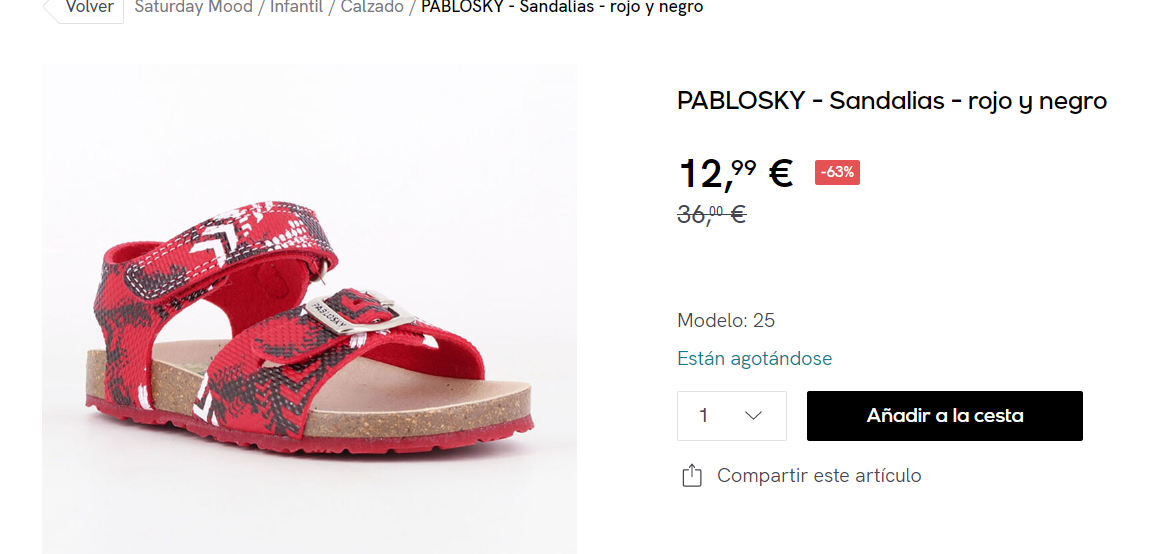Click the crossed-out 36,00 € price
Image resolution: width=1152 pixels, height=554 pixels.
click(x=711, y=215)
